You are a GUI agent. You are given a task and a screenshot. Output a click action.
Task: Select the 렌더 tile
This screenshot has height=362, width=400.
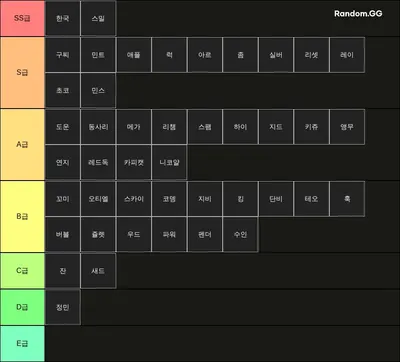coord(205,235)
